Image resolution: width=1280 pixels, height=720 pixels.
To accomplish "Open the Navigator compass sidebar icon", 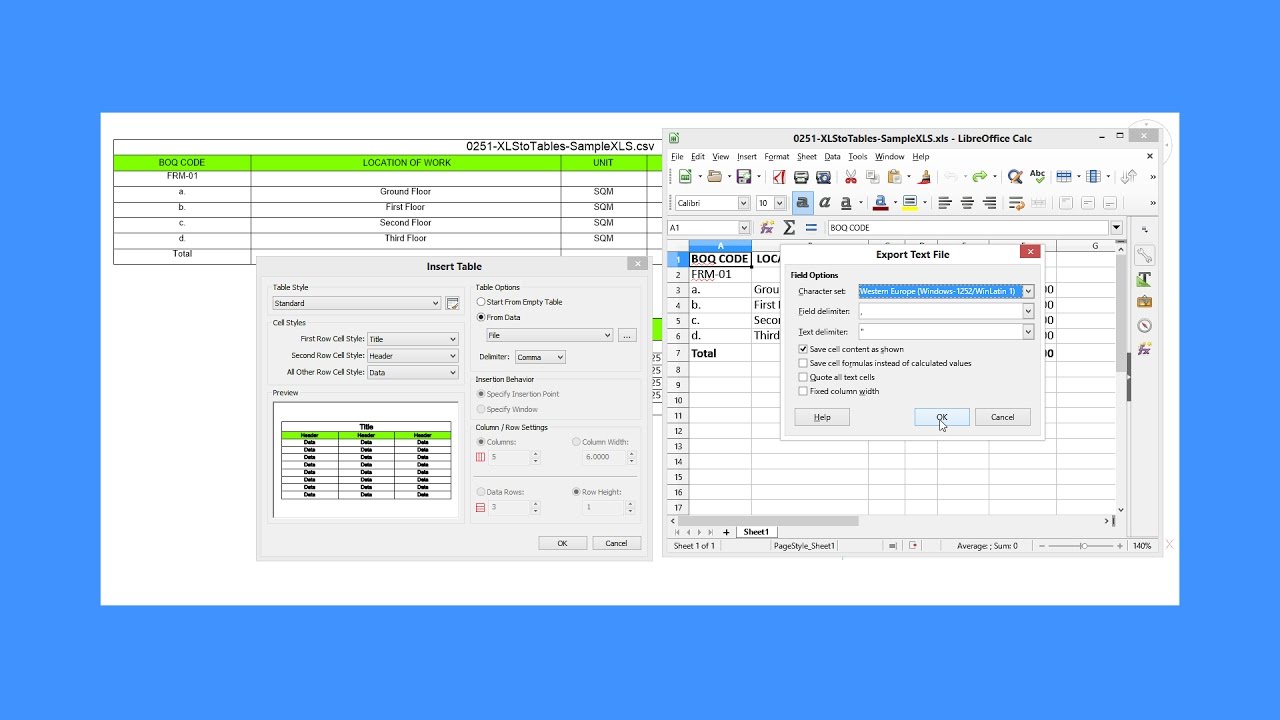I will 1145,325.
